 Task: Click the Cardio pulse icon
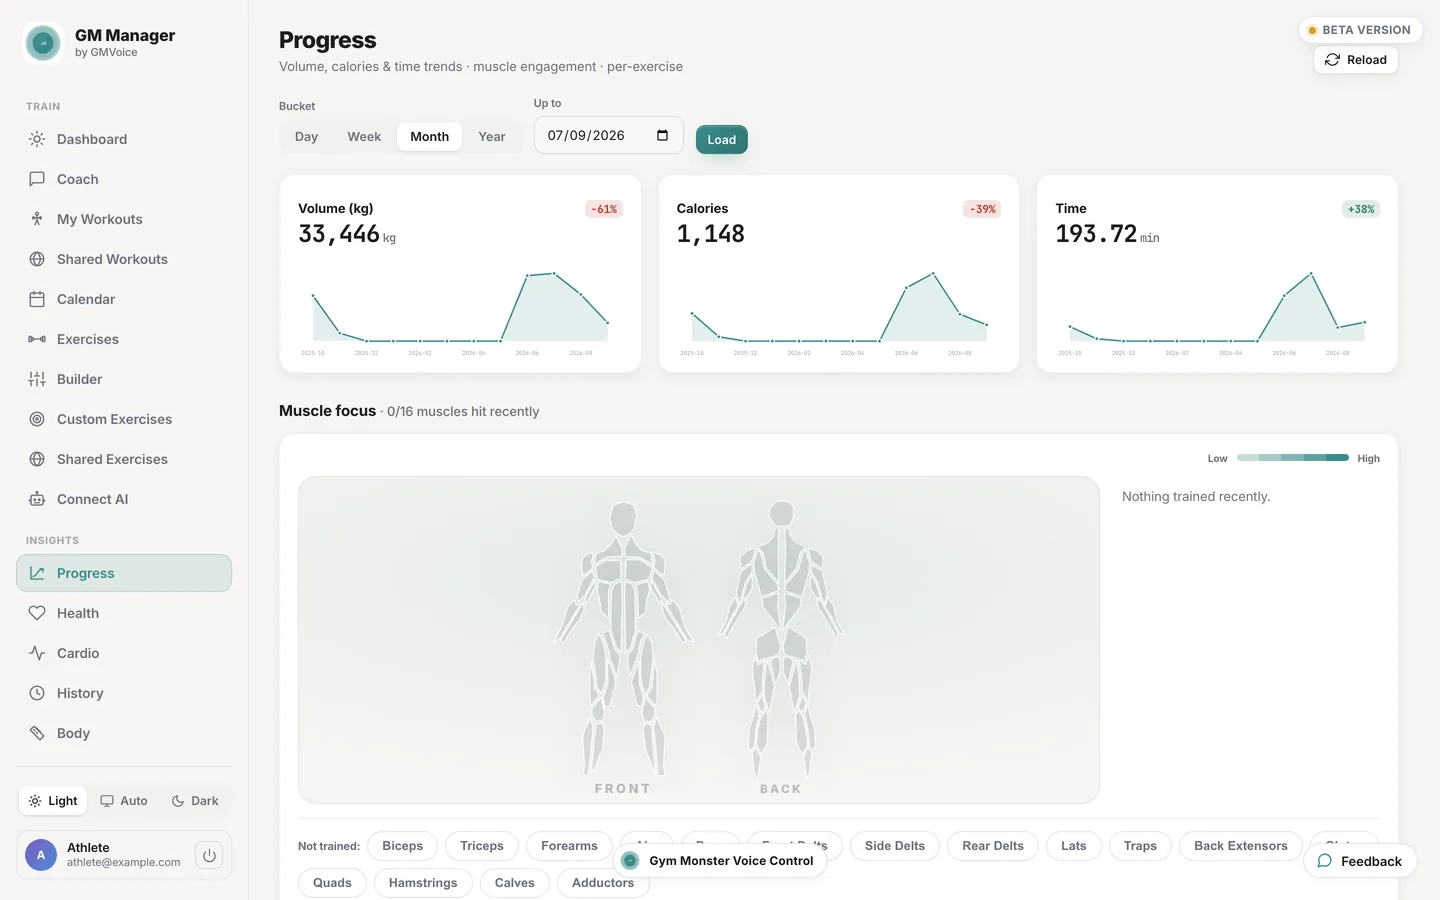pos(37,653)
